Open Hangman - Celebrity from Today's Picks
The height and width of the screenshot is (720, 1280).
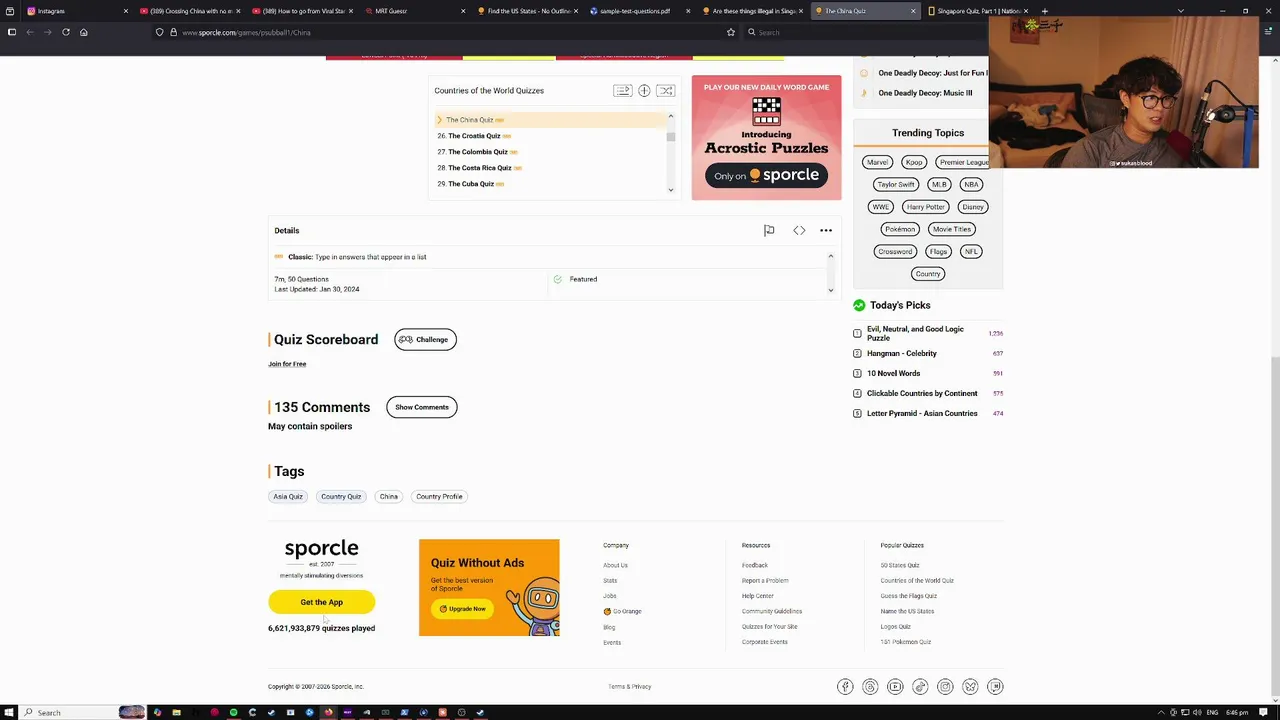pos(902,354)
